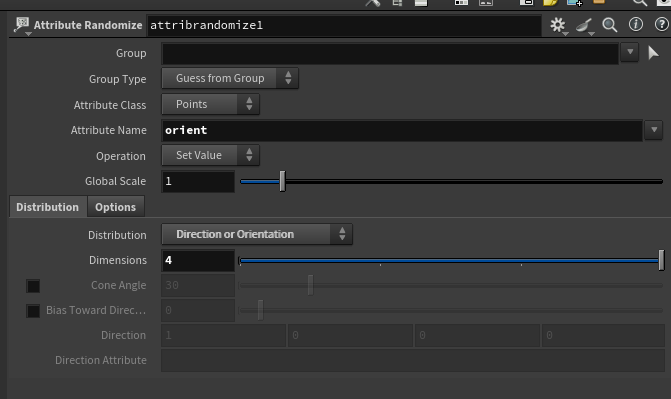Click the Operation label
Viewport: 671px width, 399px height.
[121, 156]
